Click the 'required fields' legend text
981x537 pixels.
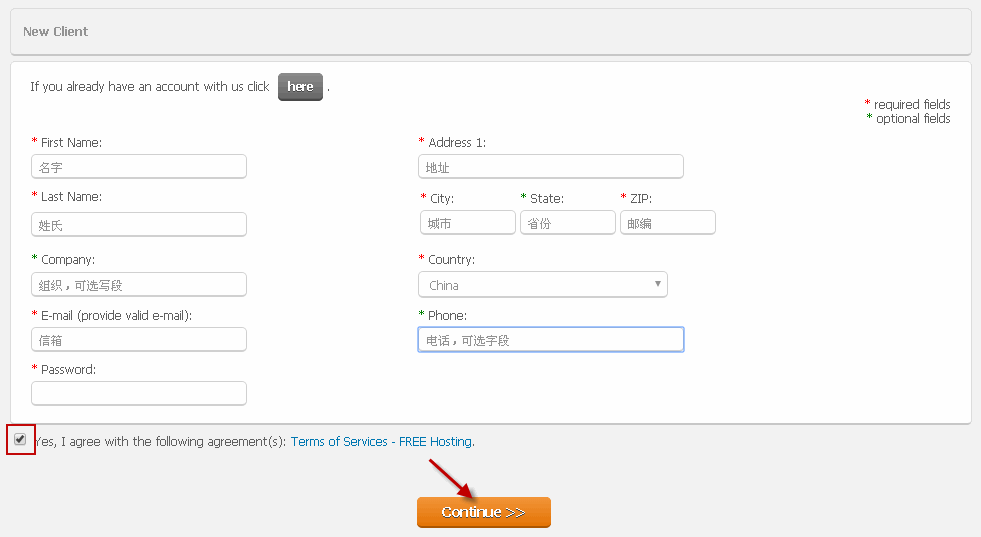[x=912, y=104]
